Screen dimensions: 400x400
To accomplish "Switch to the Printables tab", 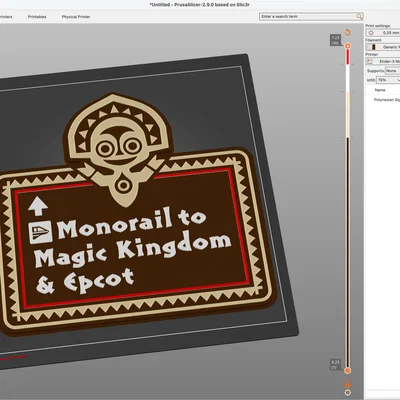I will pos(37,17).
